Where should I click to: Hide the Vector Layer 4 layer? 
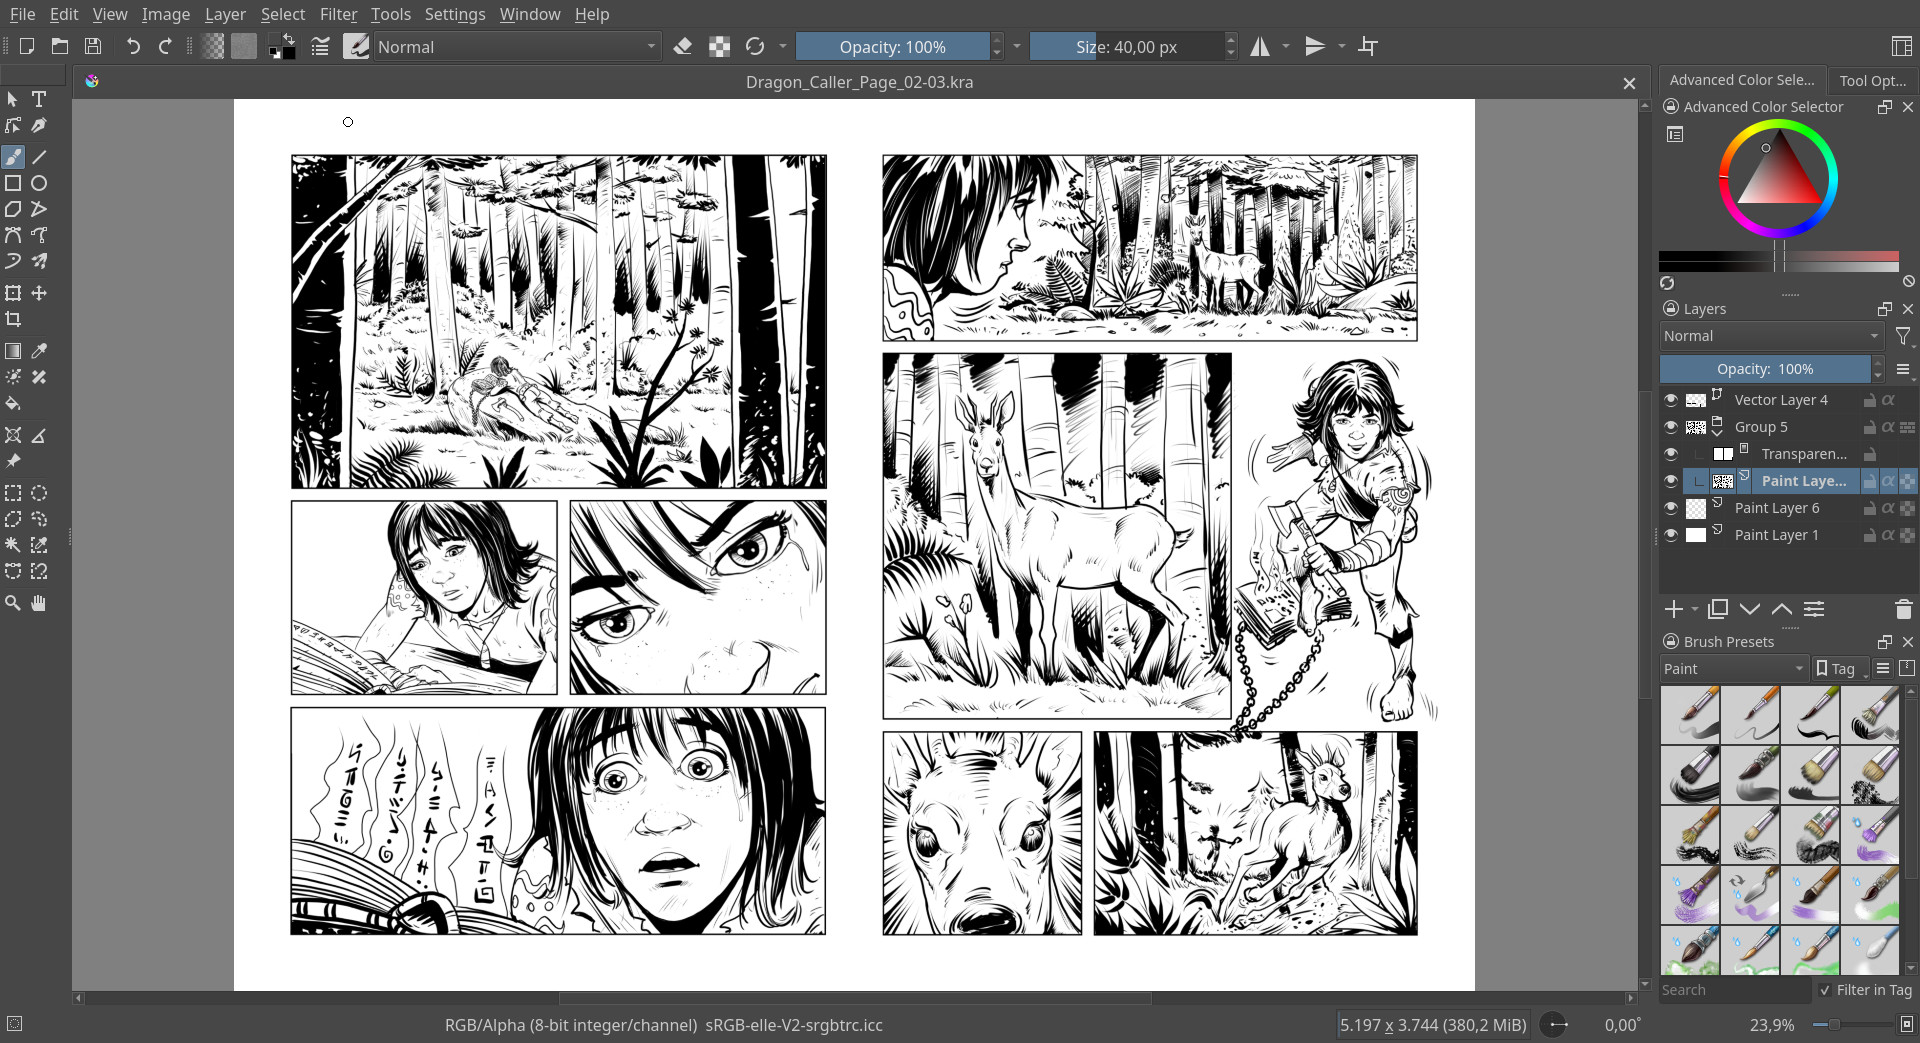[1671, 399]
